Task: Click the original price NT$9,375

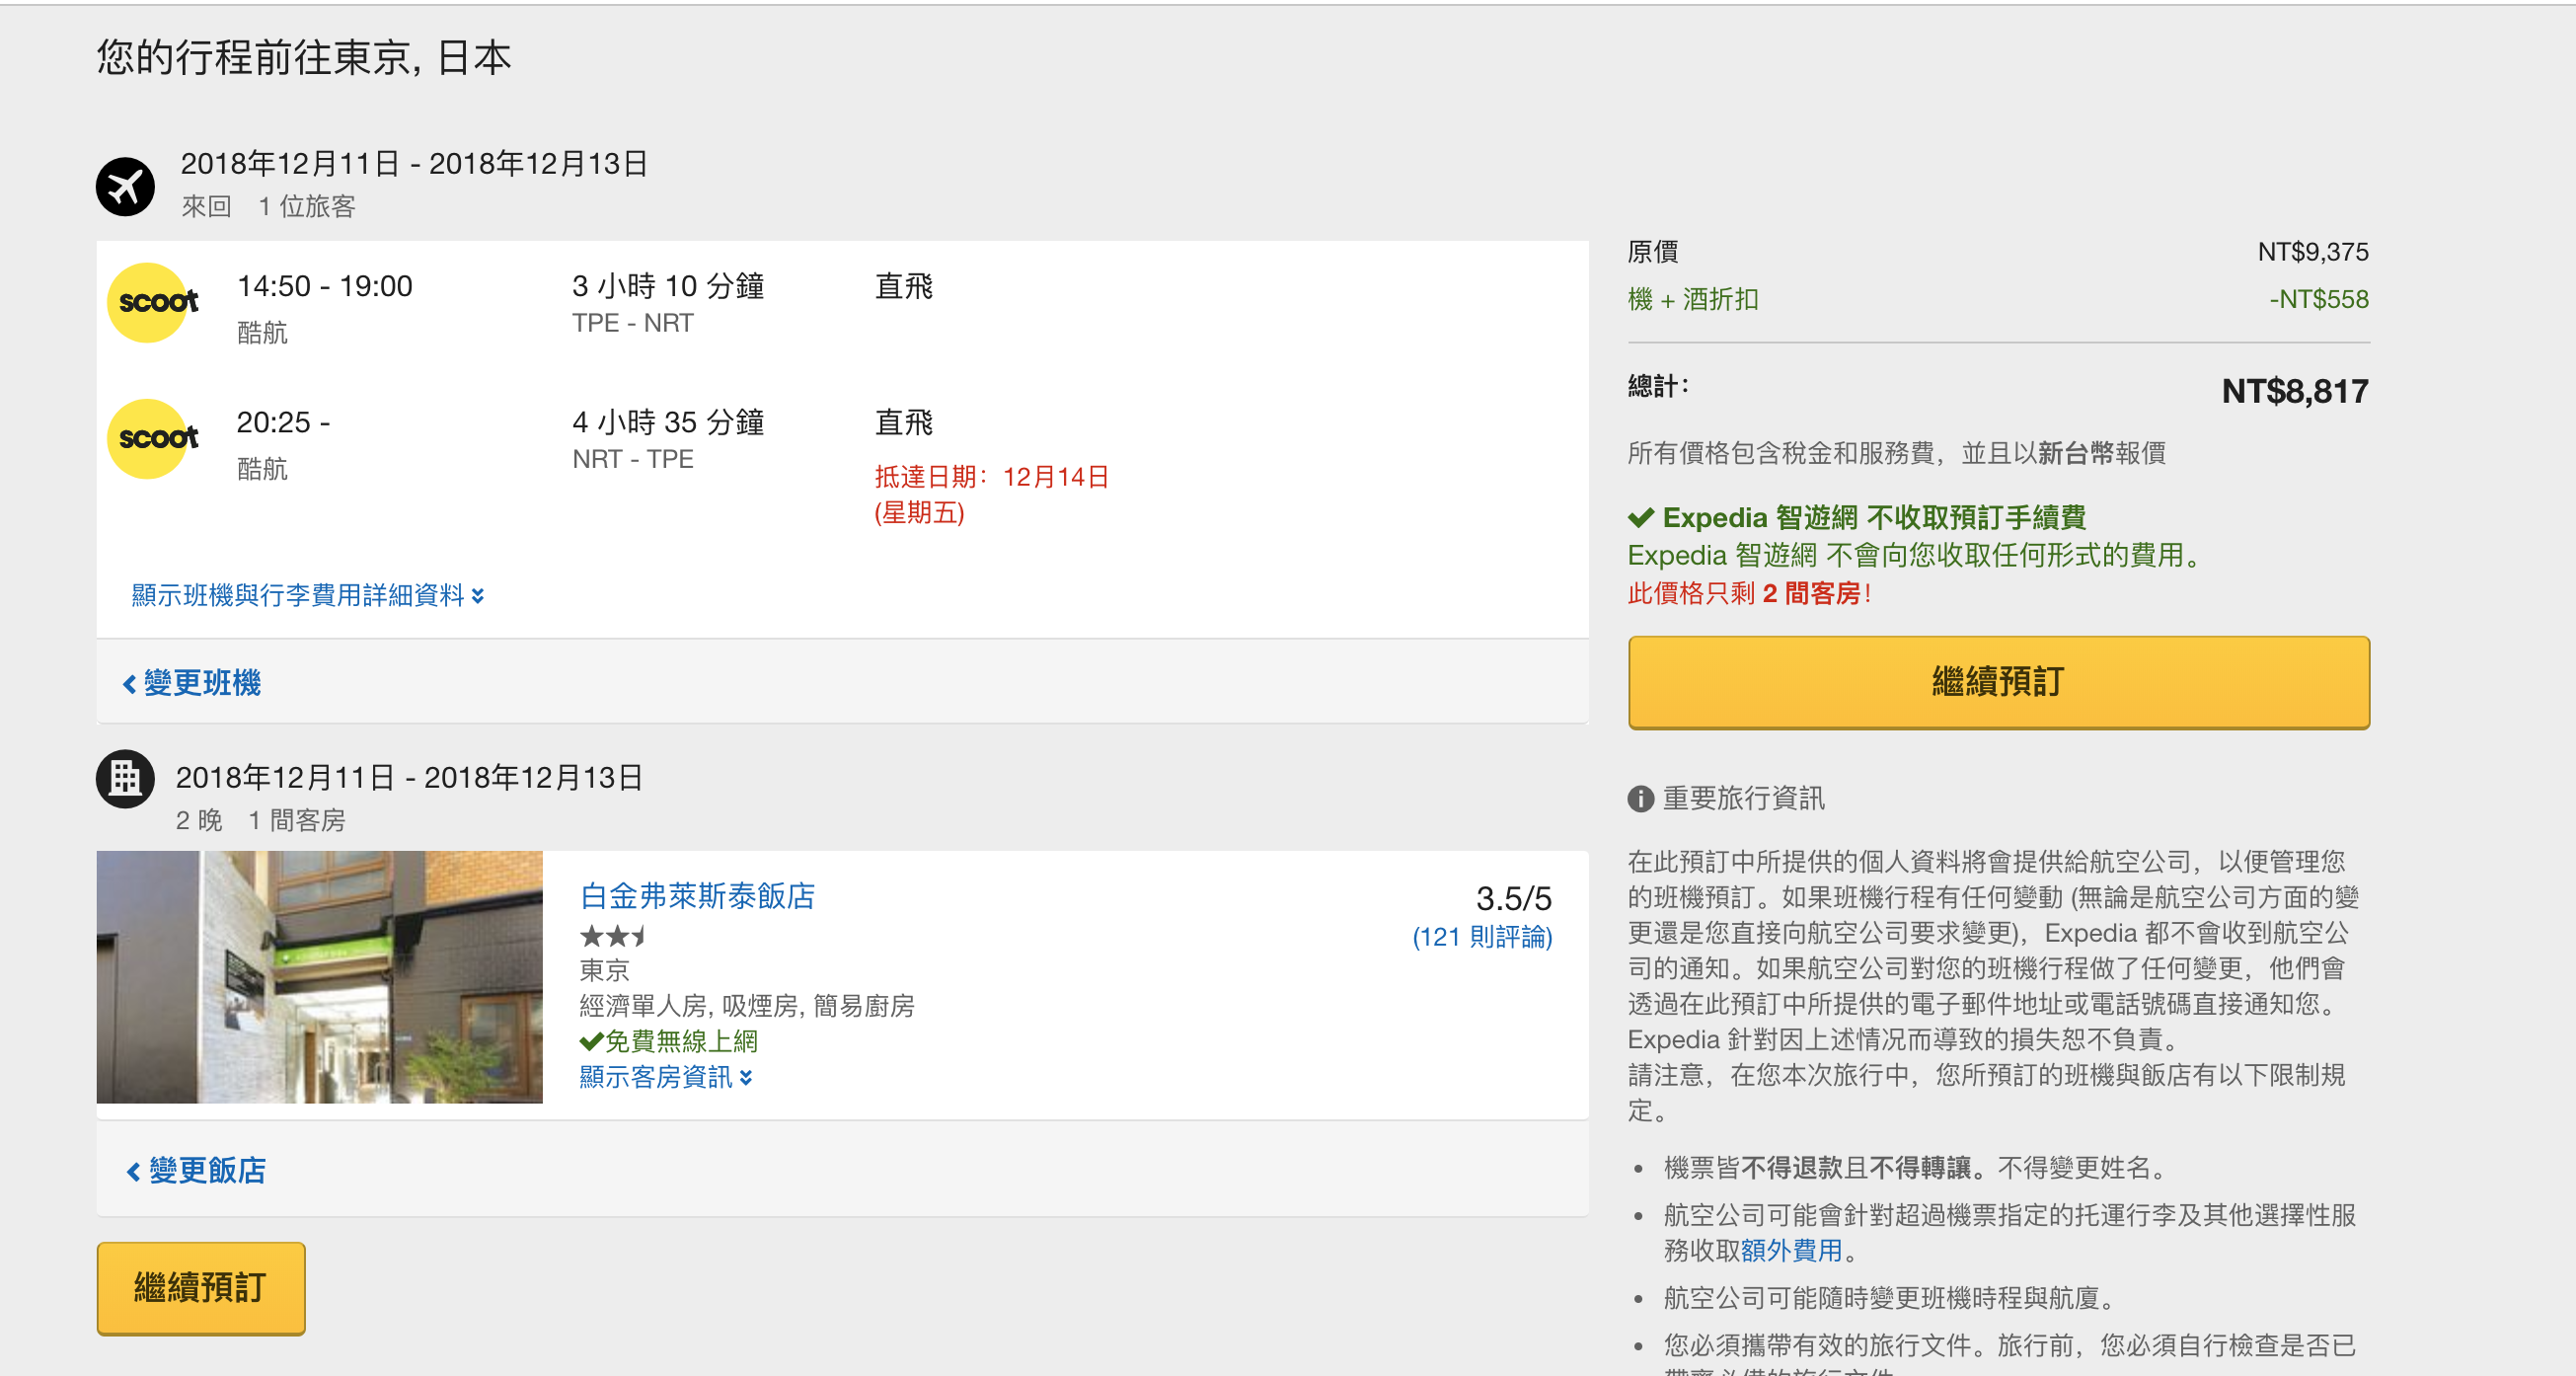Action: tap(2312, 252)
